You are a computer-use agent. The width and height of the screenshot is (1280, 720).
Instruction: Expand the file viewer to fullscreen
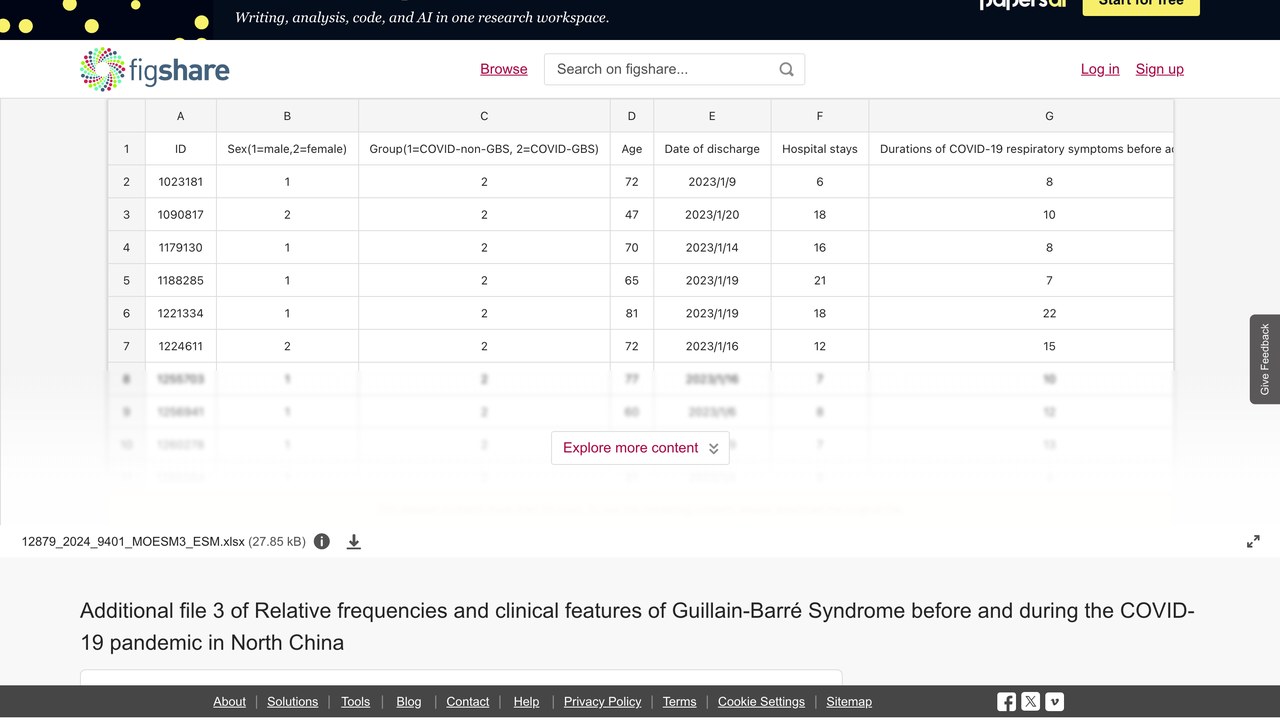[x=1253, y=542]
